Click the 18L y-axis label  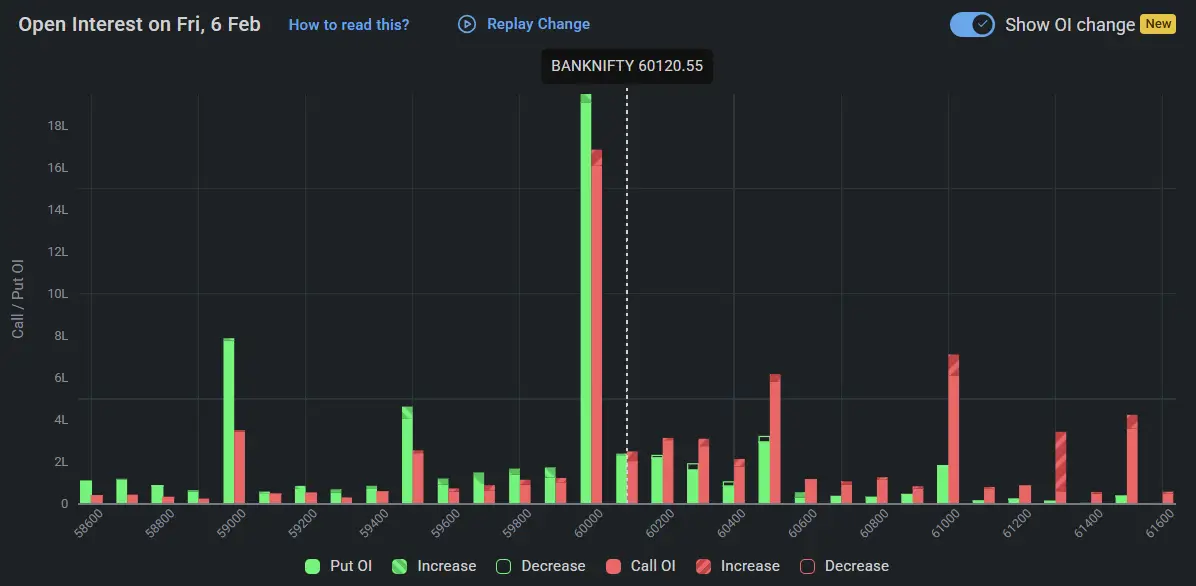pyautogui.click(x=58, y=126)
